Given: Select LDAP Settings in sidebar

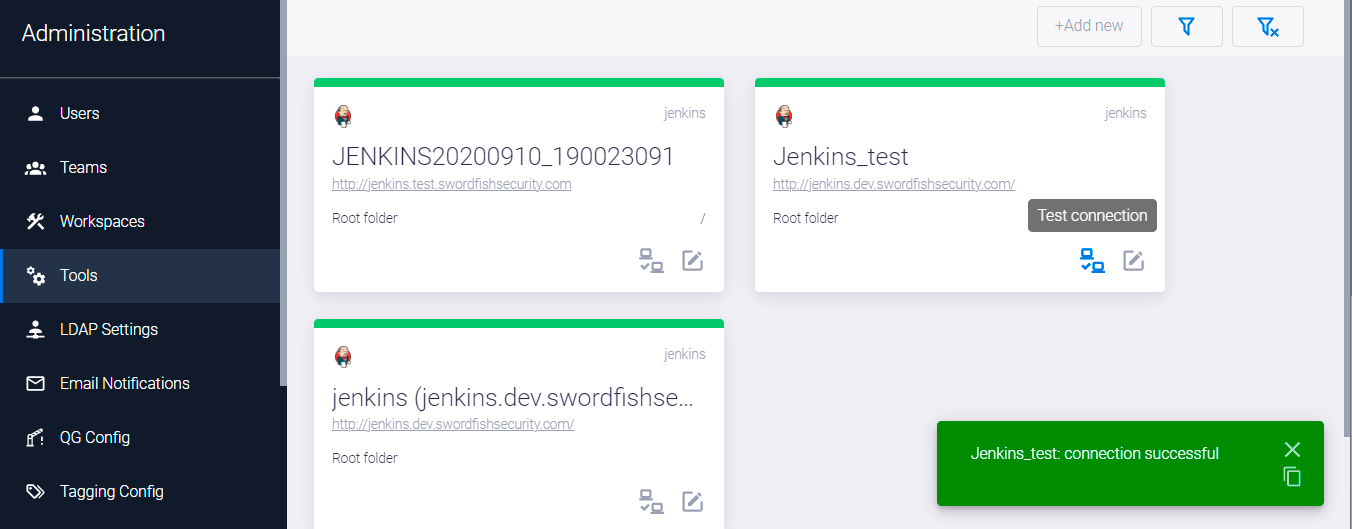Looking at the screenshot, I should point(108,330).
